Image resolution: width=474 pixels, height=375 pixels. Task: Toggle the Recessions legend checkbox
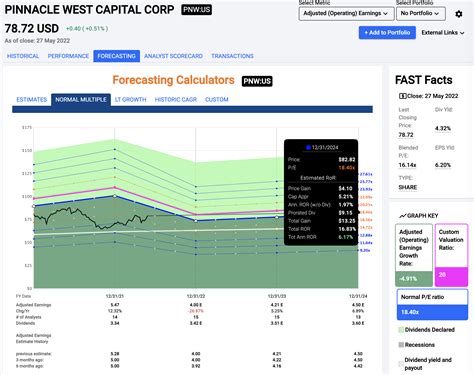(x=401, y=345)
